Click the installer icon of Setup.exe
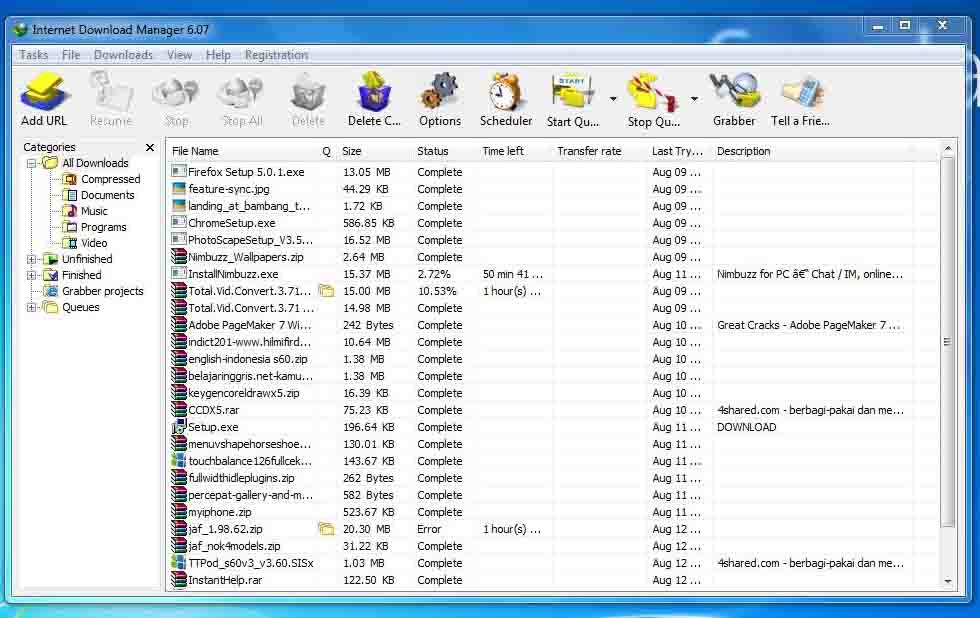980x618 pixels. 179,427
